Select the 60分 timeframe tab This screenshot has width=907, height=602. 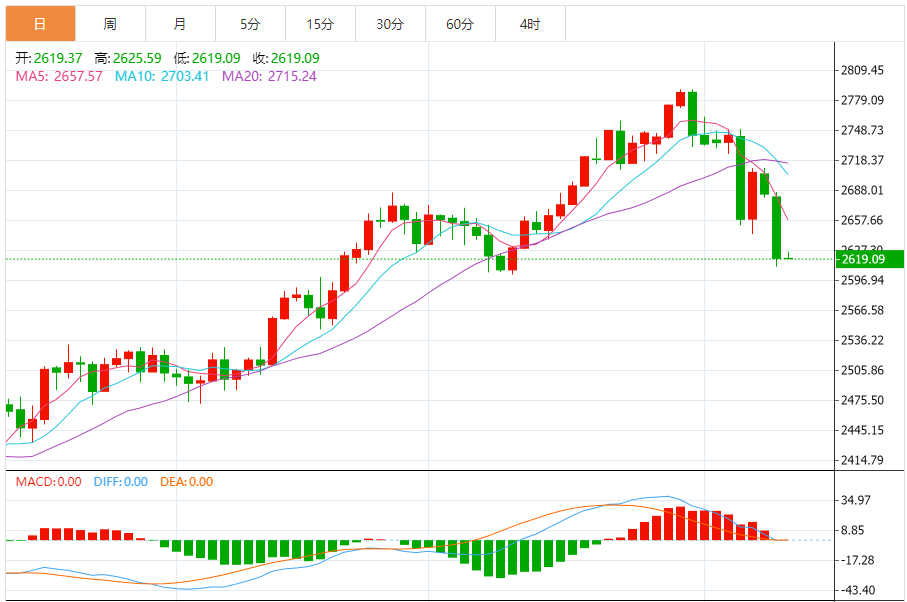[x=460, y=24]
